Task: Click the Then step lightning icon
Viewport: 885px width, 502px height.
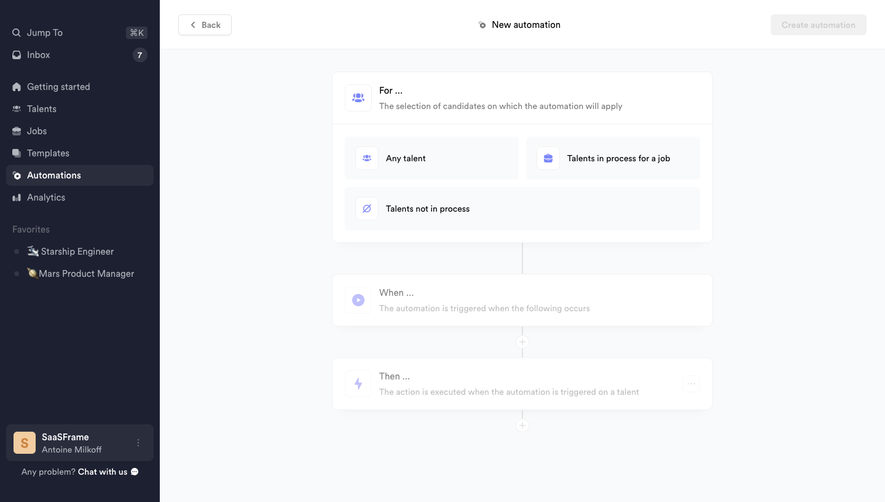Action: pyautogui.click(x=358, y=384)
